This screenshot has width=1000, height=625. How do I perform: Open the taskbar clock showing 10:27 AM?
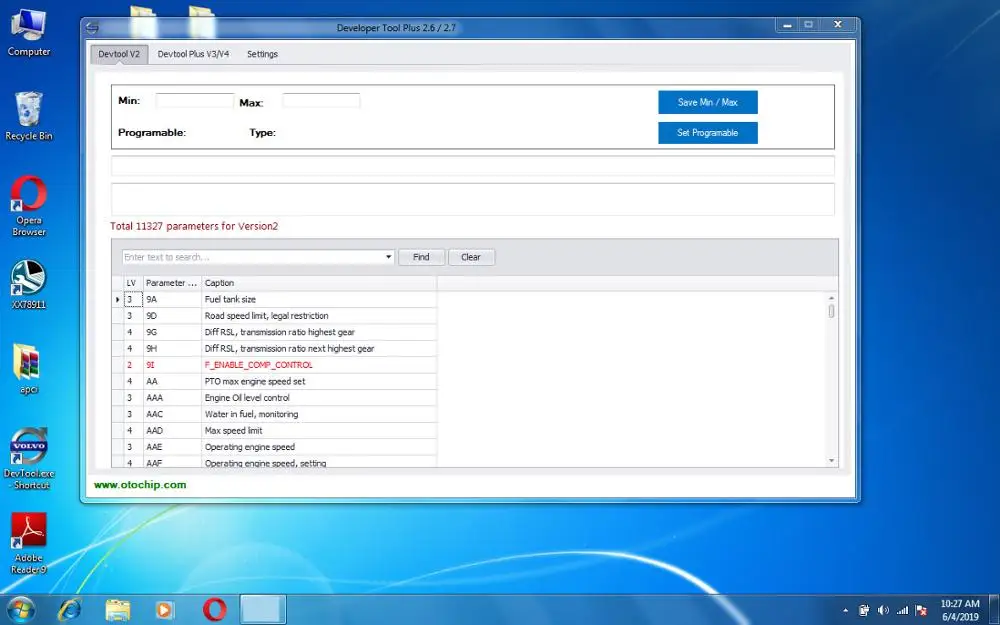click(960, 610)
